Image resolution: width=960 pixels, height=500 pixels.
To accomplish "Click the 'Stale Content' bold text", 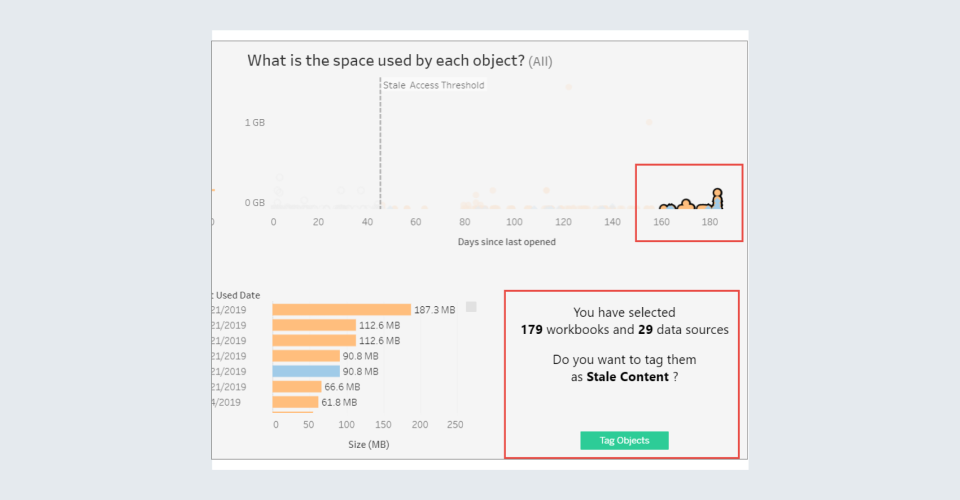I will click(627, 377).
